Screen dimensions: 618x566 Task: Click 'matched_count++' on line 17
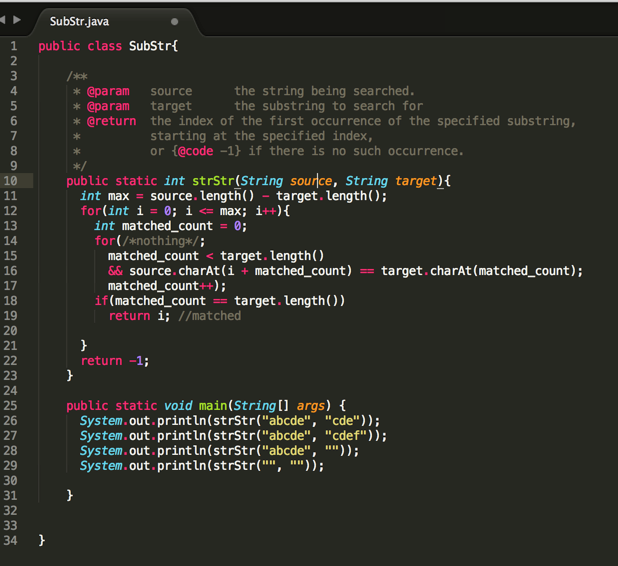[x=160, y=286]
